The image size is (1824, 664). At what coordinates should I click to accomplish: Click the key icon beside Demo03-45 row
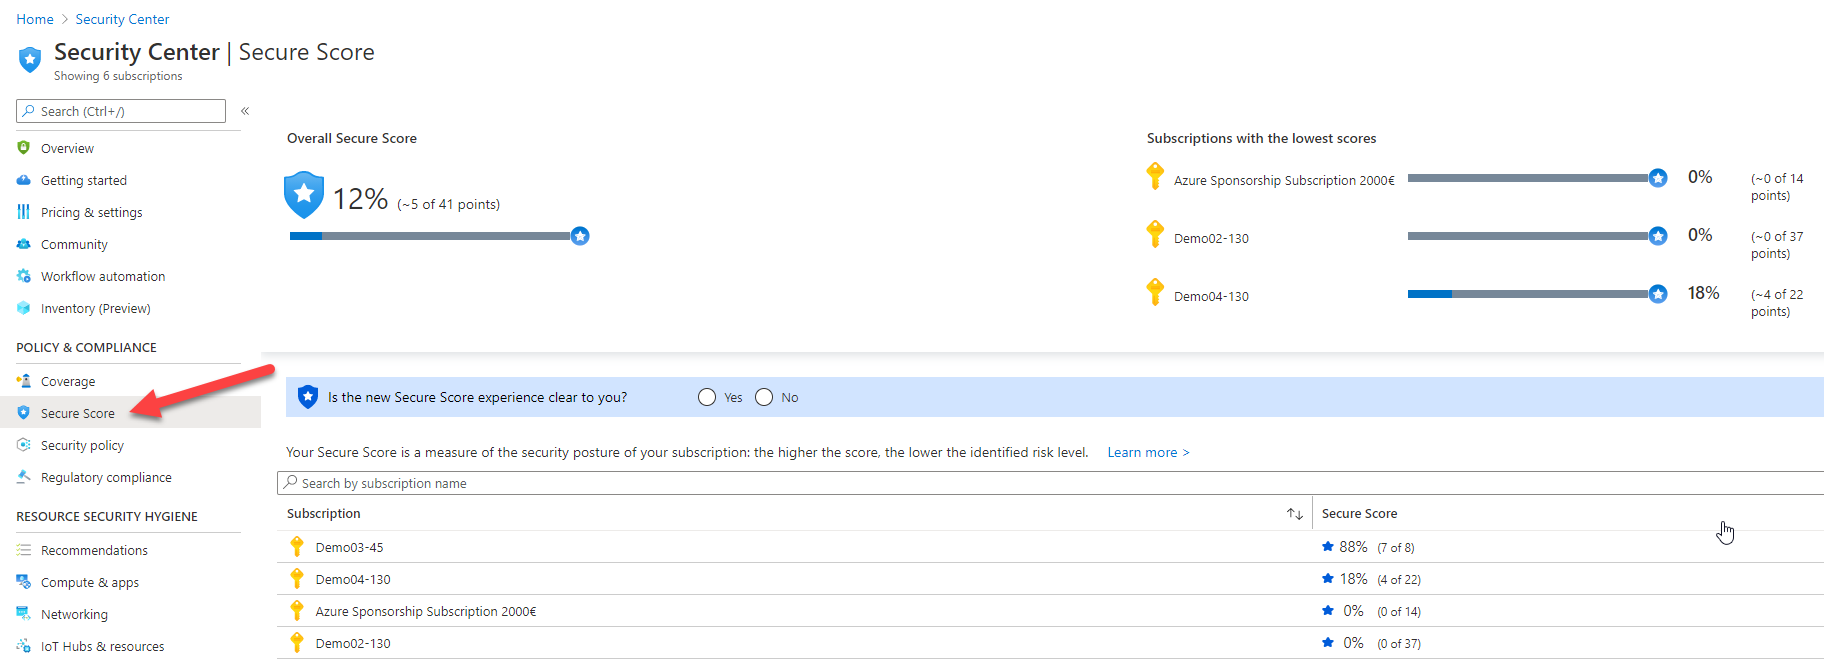click(297, 546)
